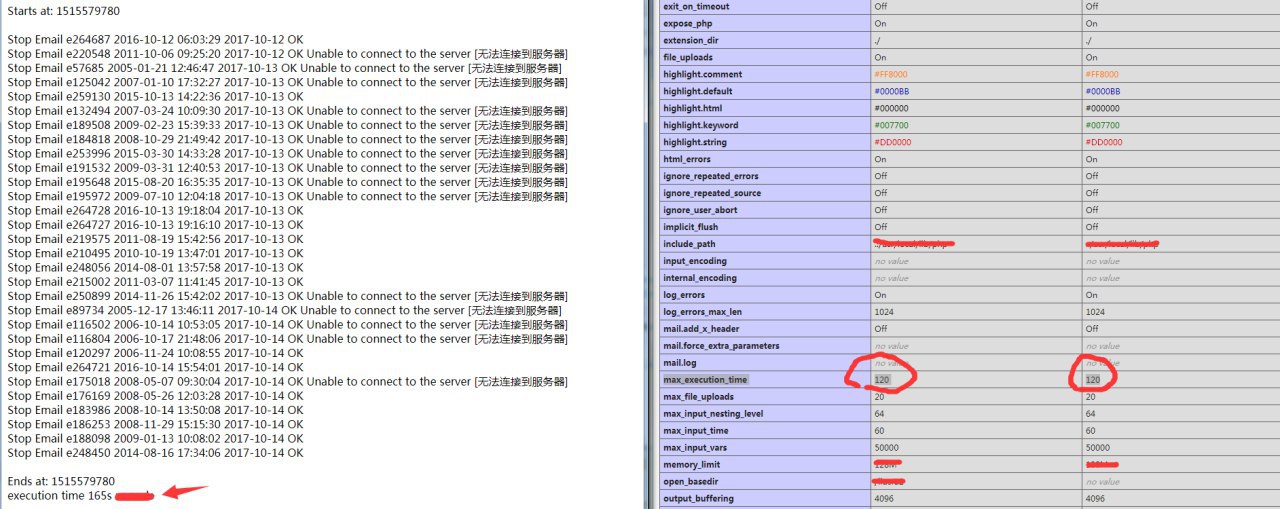Select the Stop Email e220548 log line
This screenshot has height=509, width=1280.
click(288, 54)
